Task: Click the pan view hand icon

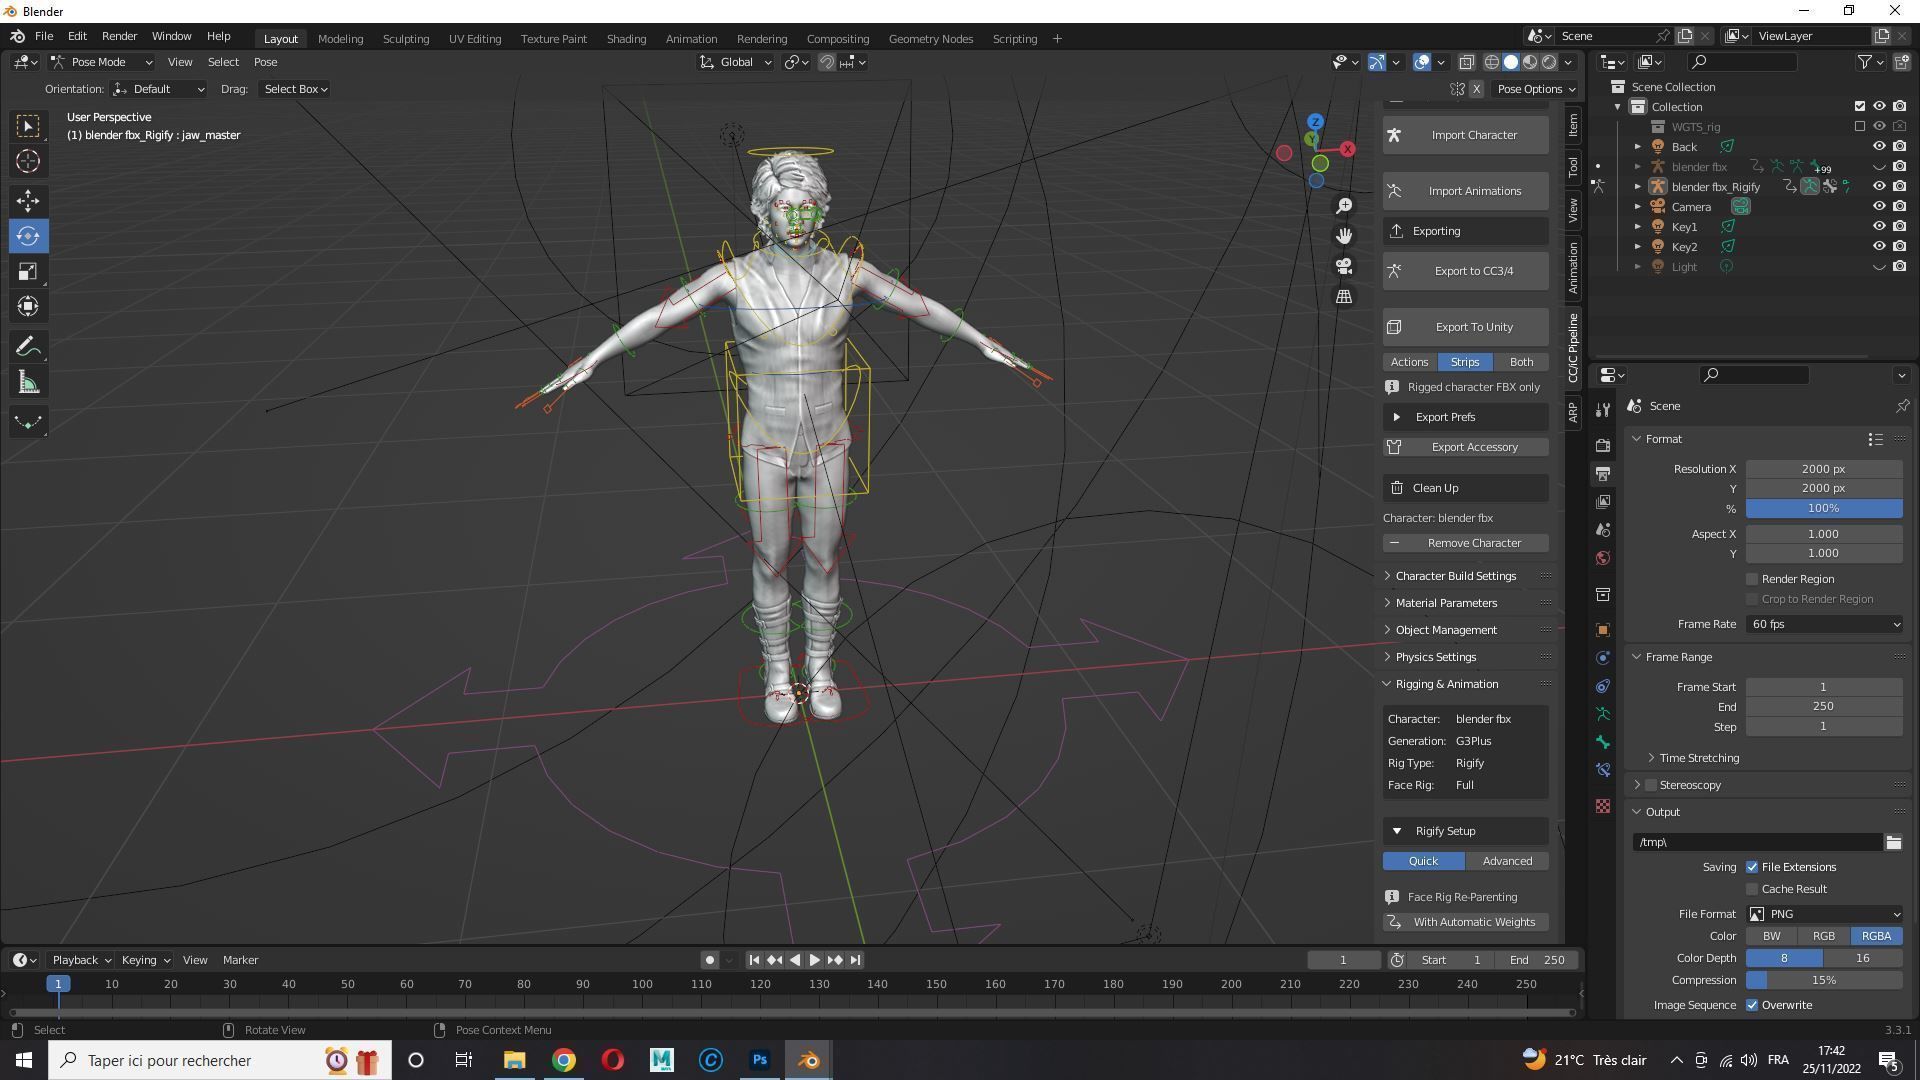Action: pyautogui.click(x=1344, y=236)
